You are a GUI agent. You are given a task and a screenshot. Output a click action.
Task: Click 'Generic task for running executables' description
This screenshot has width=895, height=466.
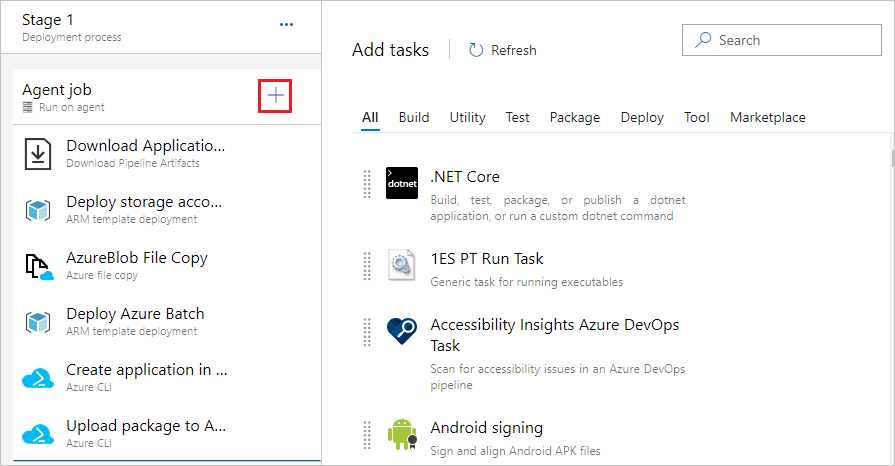[x=527, y=282]
